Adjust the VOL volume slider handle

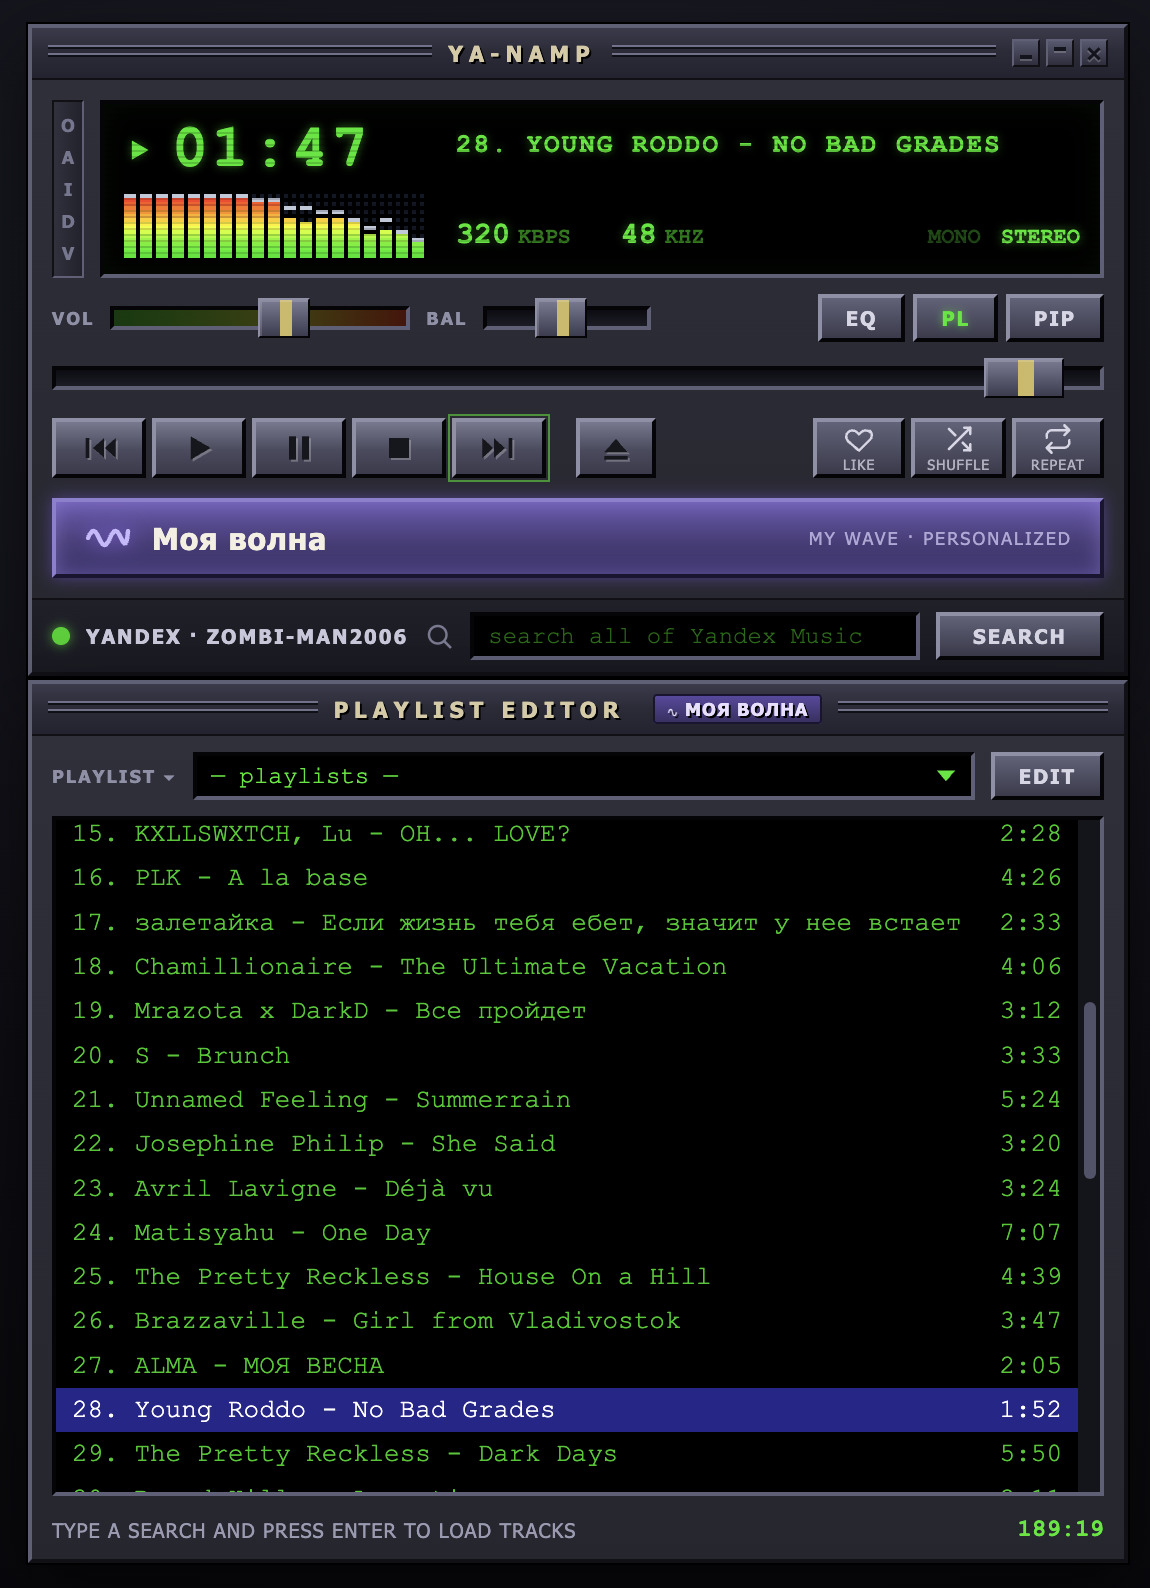[x=284, y=318]
